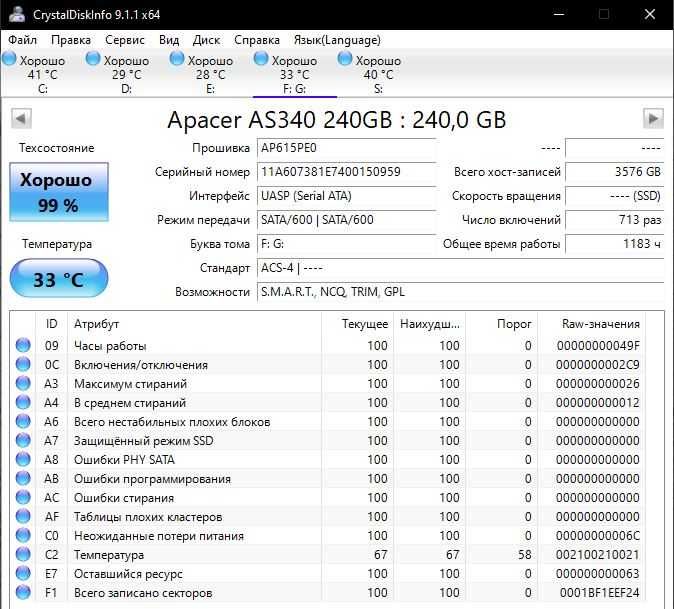The height and width of the screenshot is (609, 674).
Task: Click status icon for C2 Температура
Action: coord(23,554)
